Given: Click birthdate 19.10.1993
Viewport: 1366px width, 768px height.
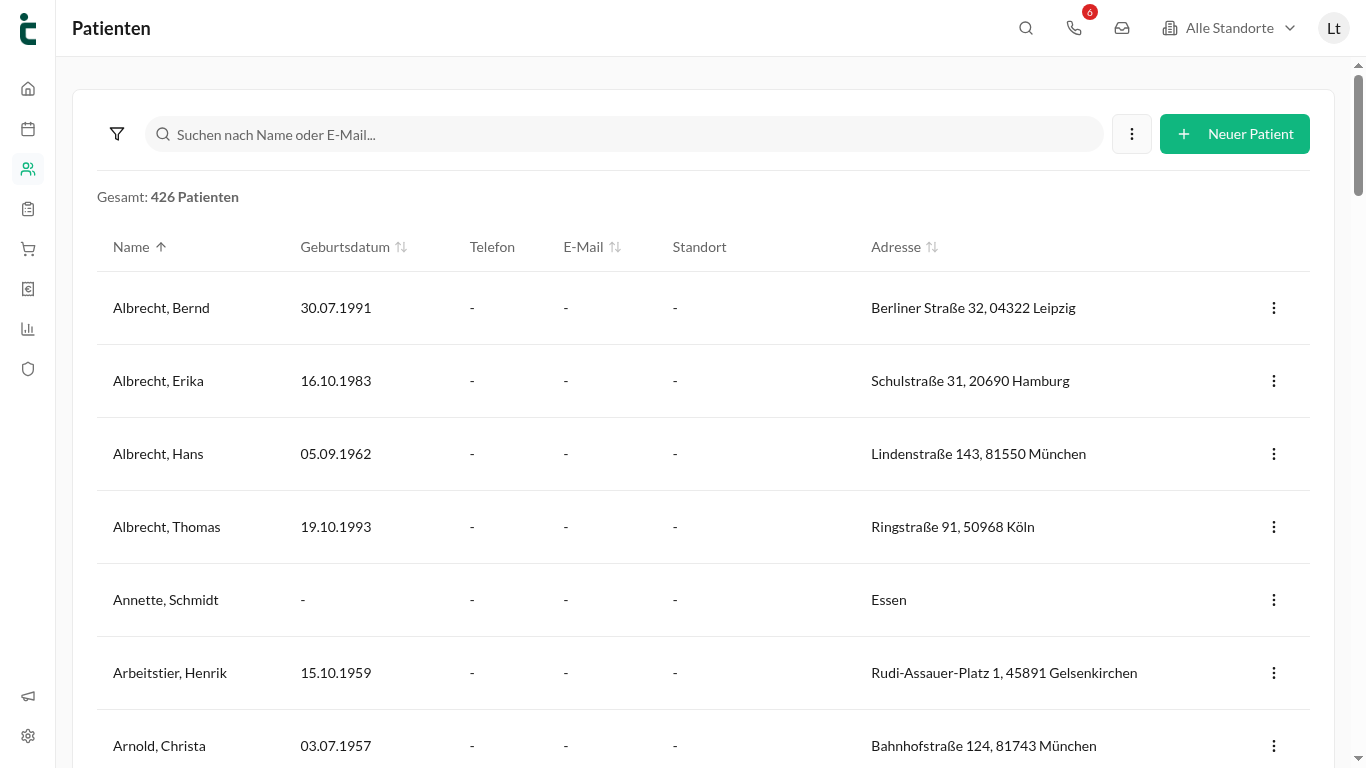Looking at the screenshot, I should coord(336,527).
